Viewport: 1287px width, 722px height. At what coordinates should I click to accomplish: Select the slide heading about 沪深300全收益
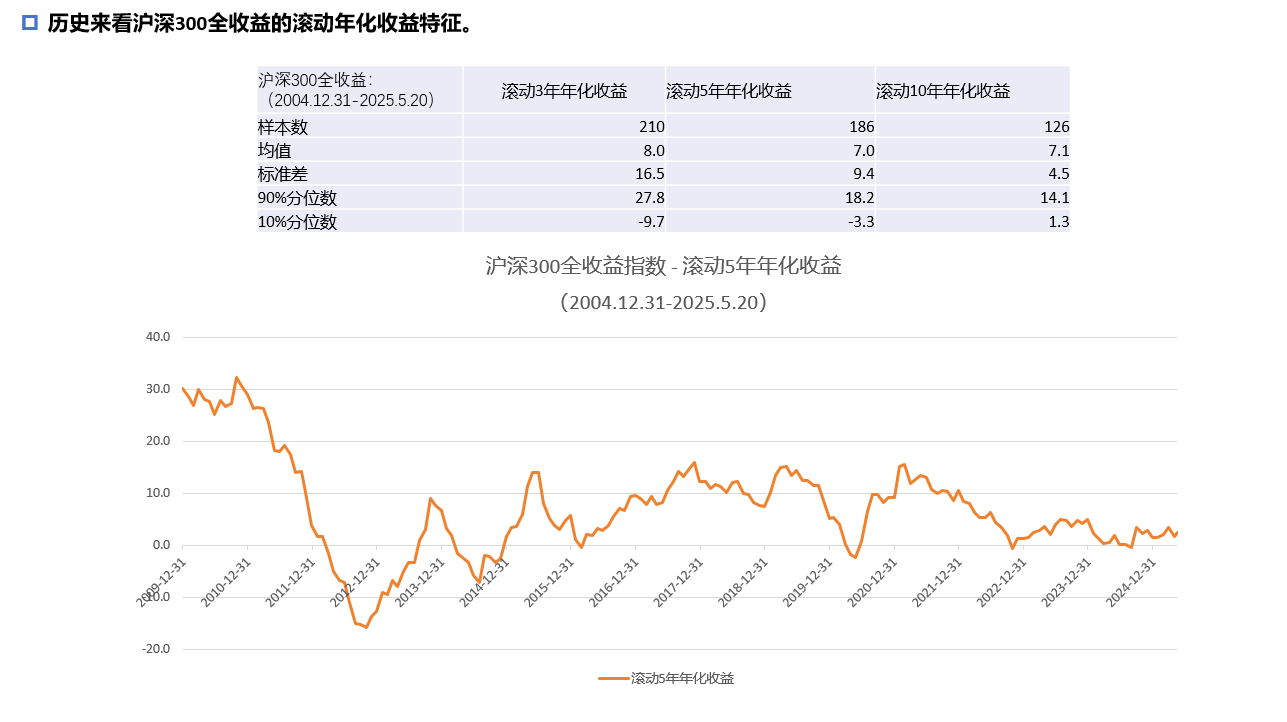tap(259, 23)
